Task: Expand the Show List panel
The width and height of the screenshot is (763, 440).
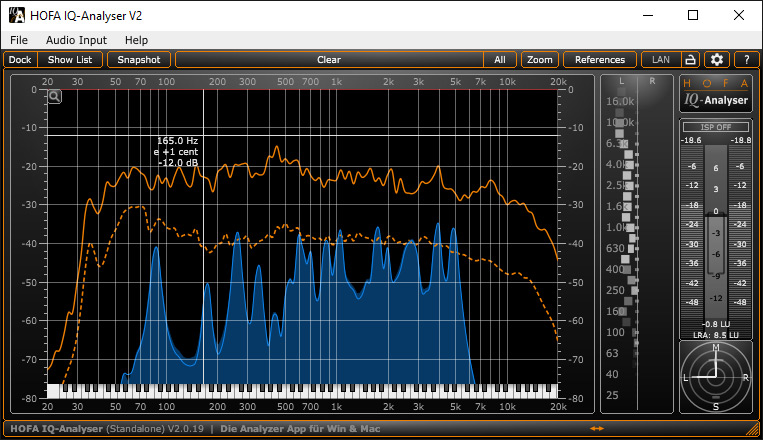Action: pos(70,60)
